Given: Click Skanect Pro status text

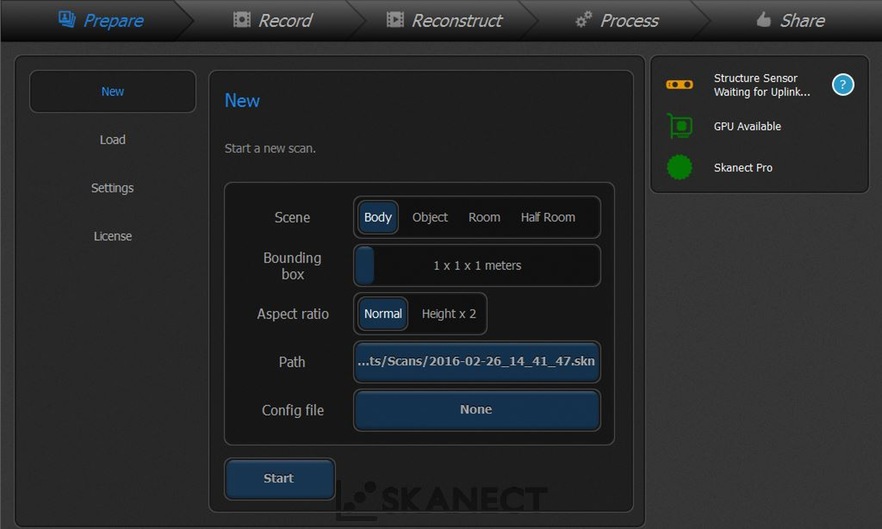Looking at the screenshot, I should click(x=742, y=168).
